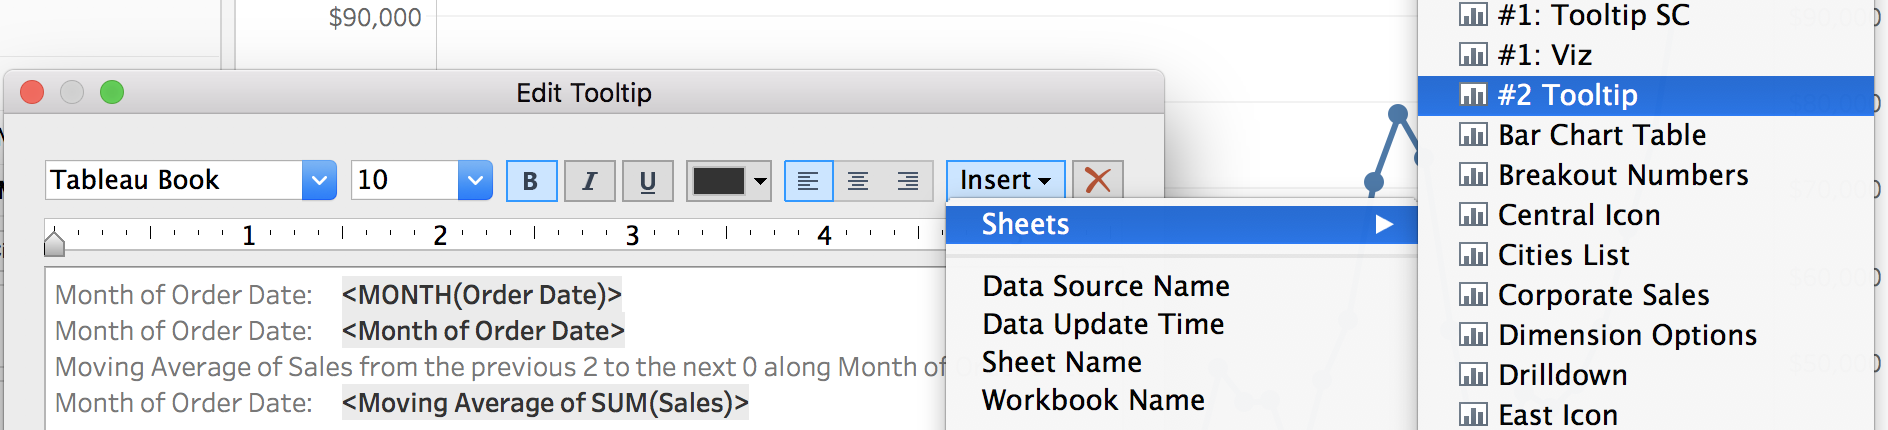Choose Data Source Name from Insert menu
Image resolution: width=1888 pixels, height=430 pixels.
[x=1106, y=286]
